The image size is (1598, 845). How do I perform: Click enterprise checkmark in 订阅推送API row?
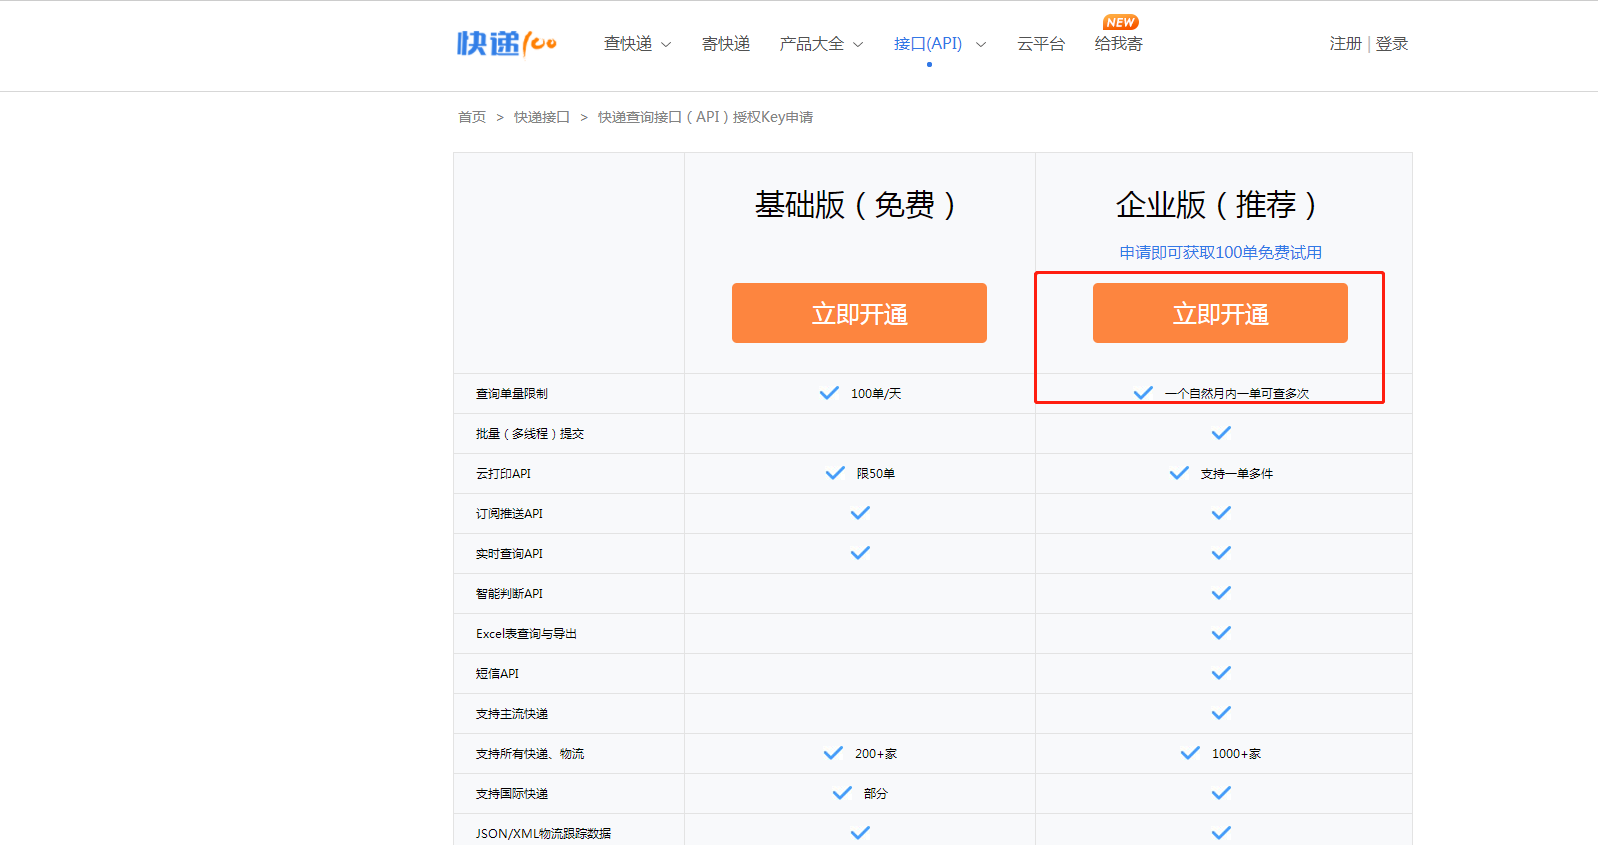(1221, 513)
